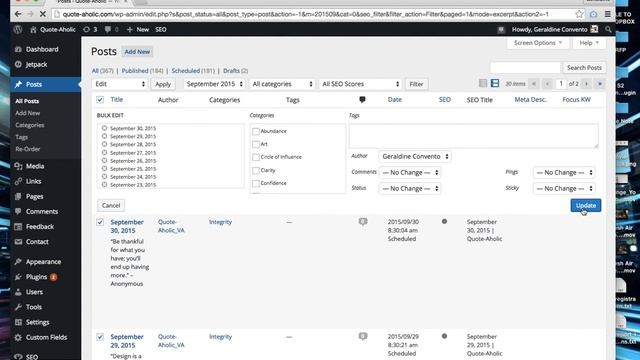640x360 pixels.
Task: Click the WordPress logo in admin bar
Action: point(18,29)
